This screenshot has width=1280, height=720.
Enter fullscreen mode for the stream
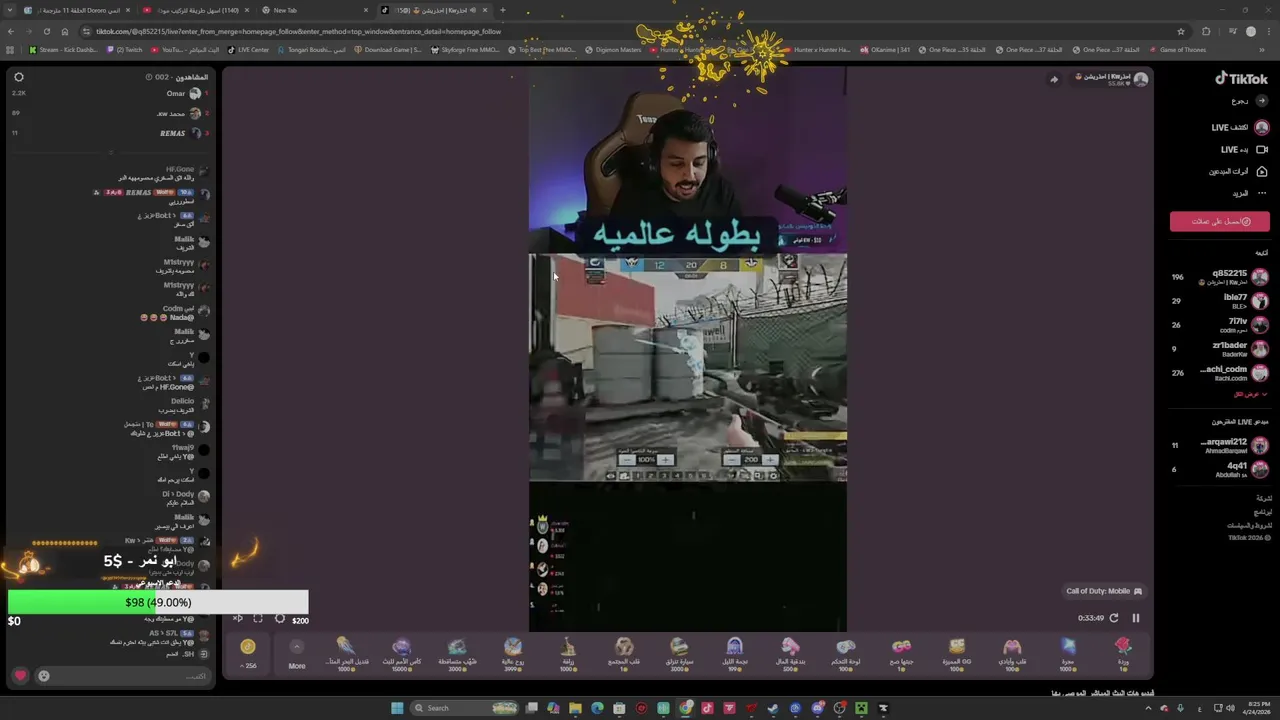tap(258, 619)
